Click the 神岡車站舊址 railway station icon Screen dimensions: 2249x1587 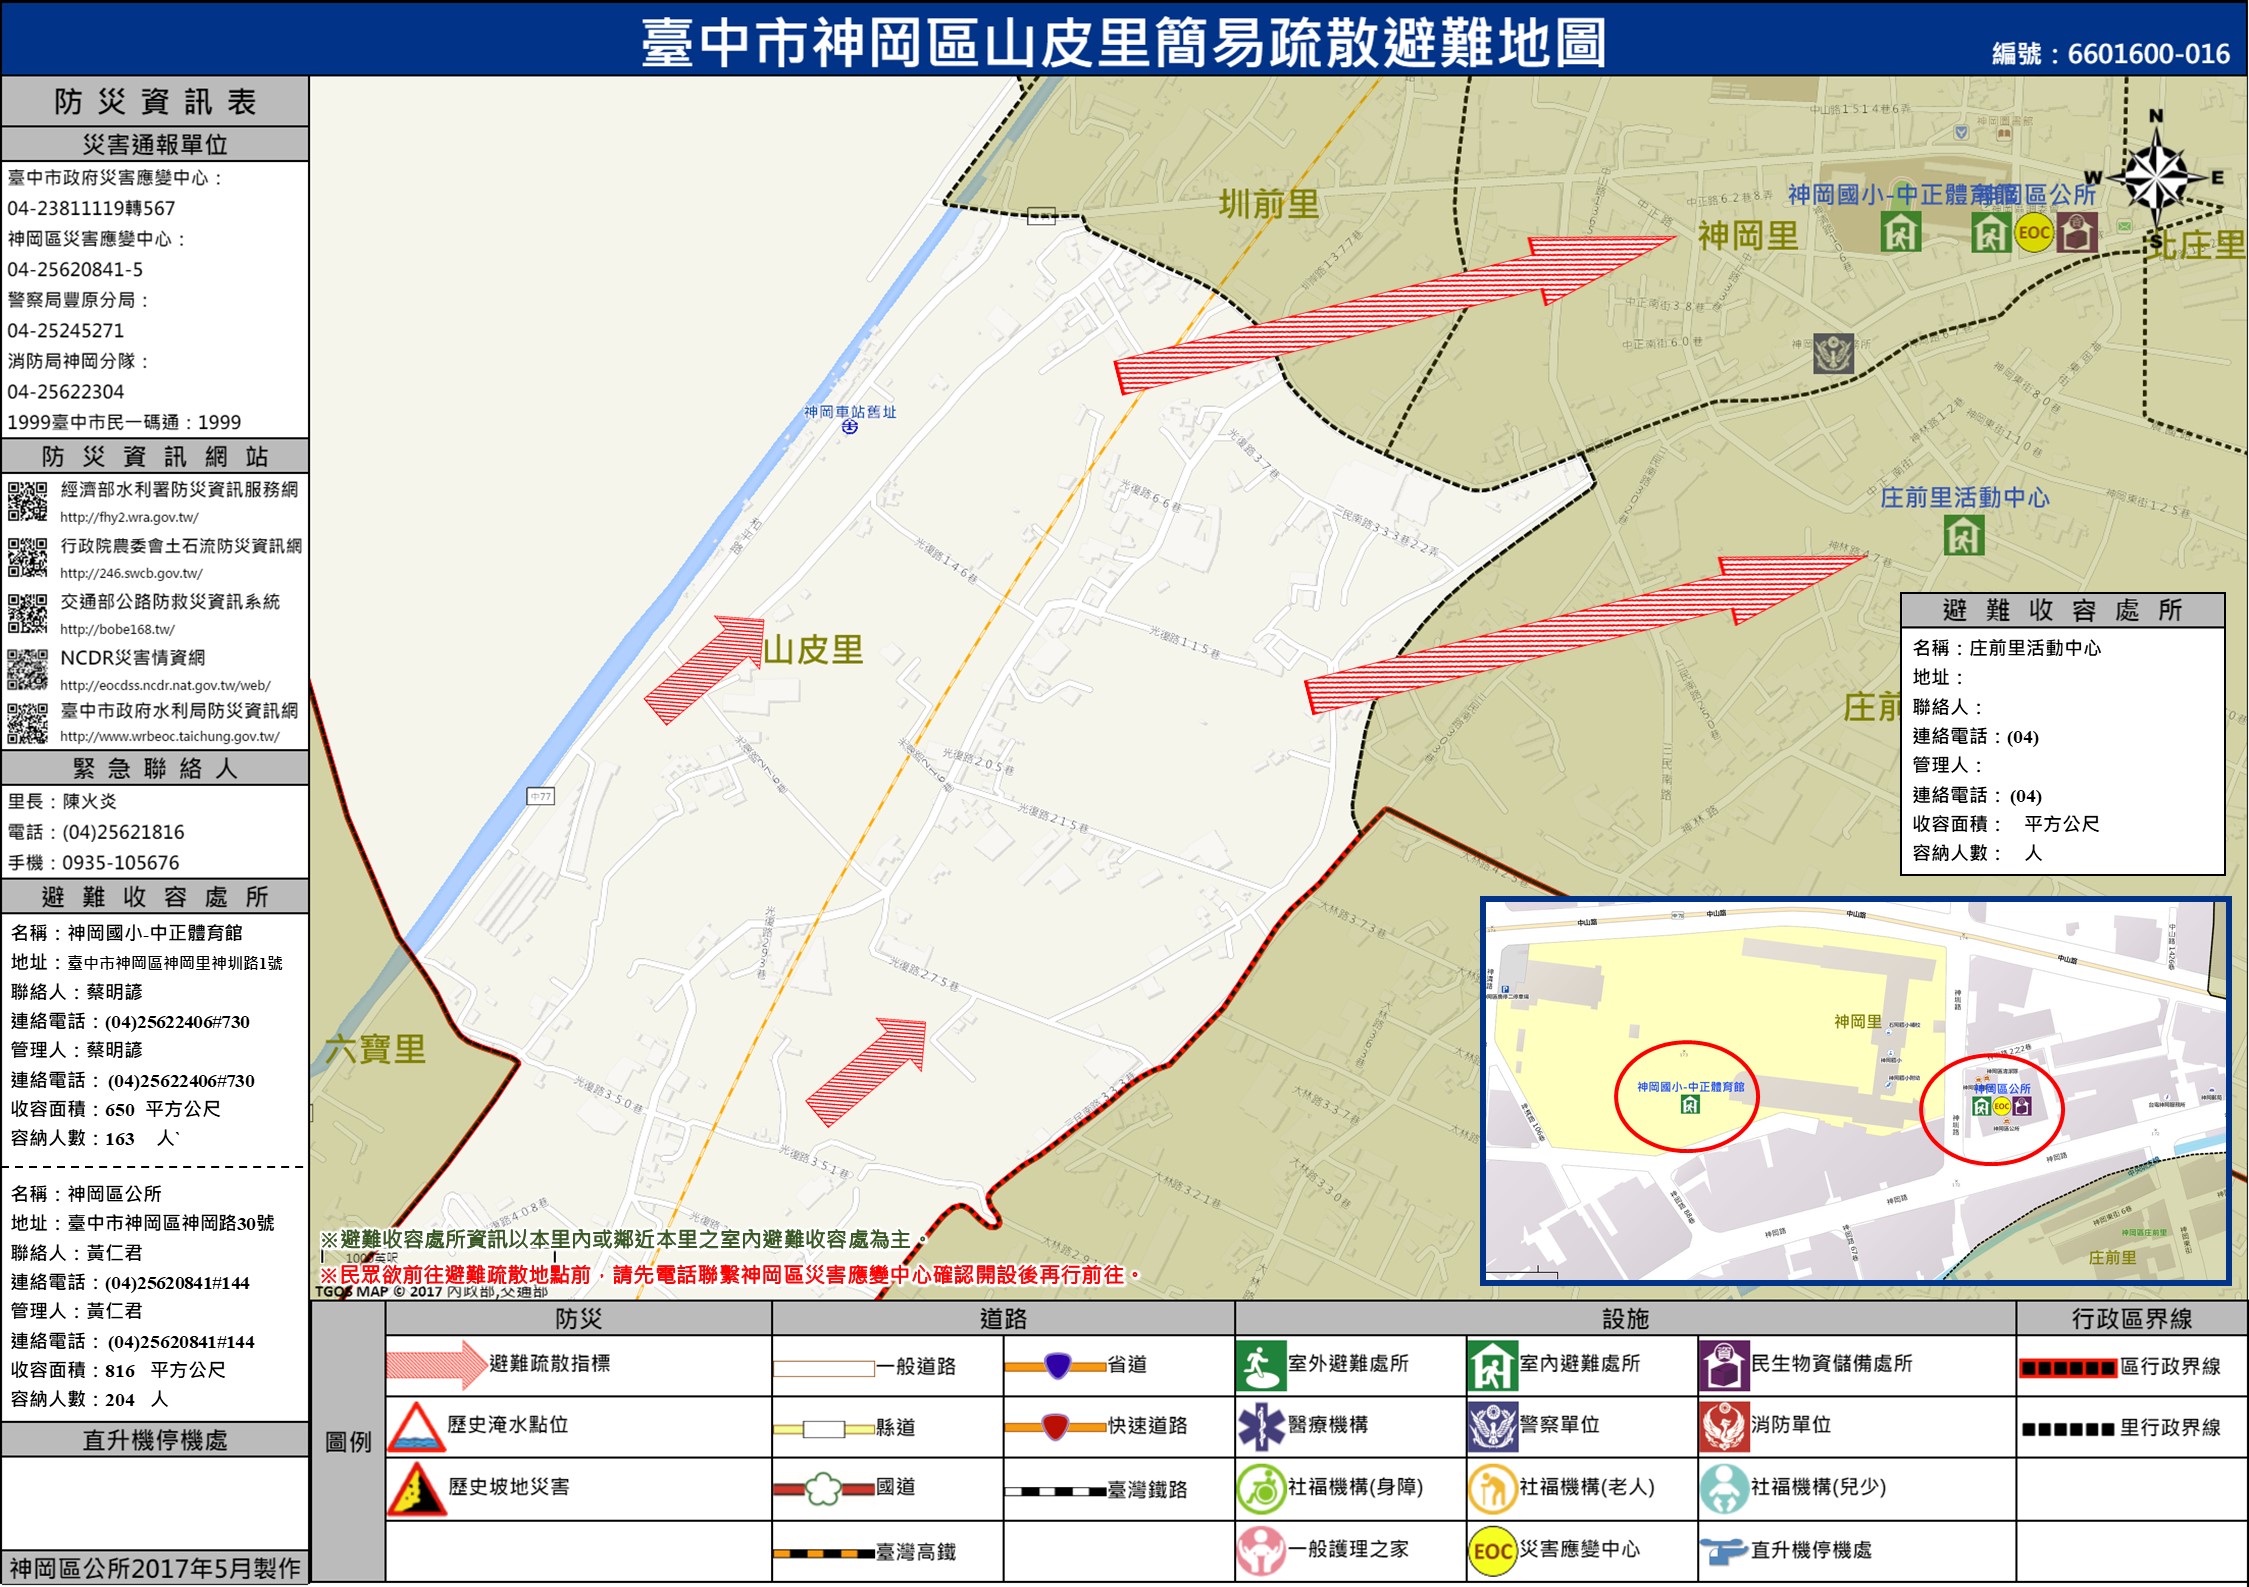849,427
